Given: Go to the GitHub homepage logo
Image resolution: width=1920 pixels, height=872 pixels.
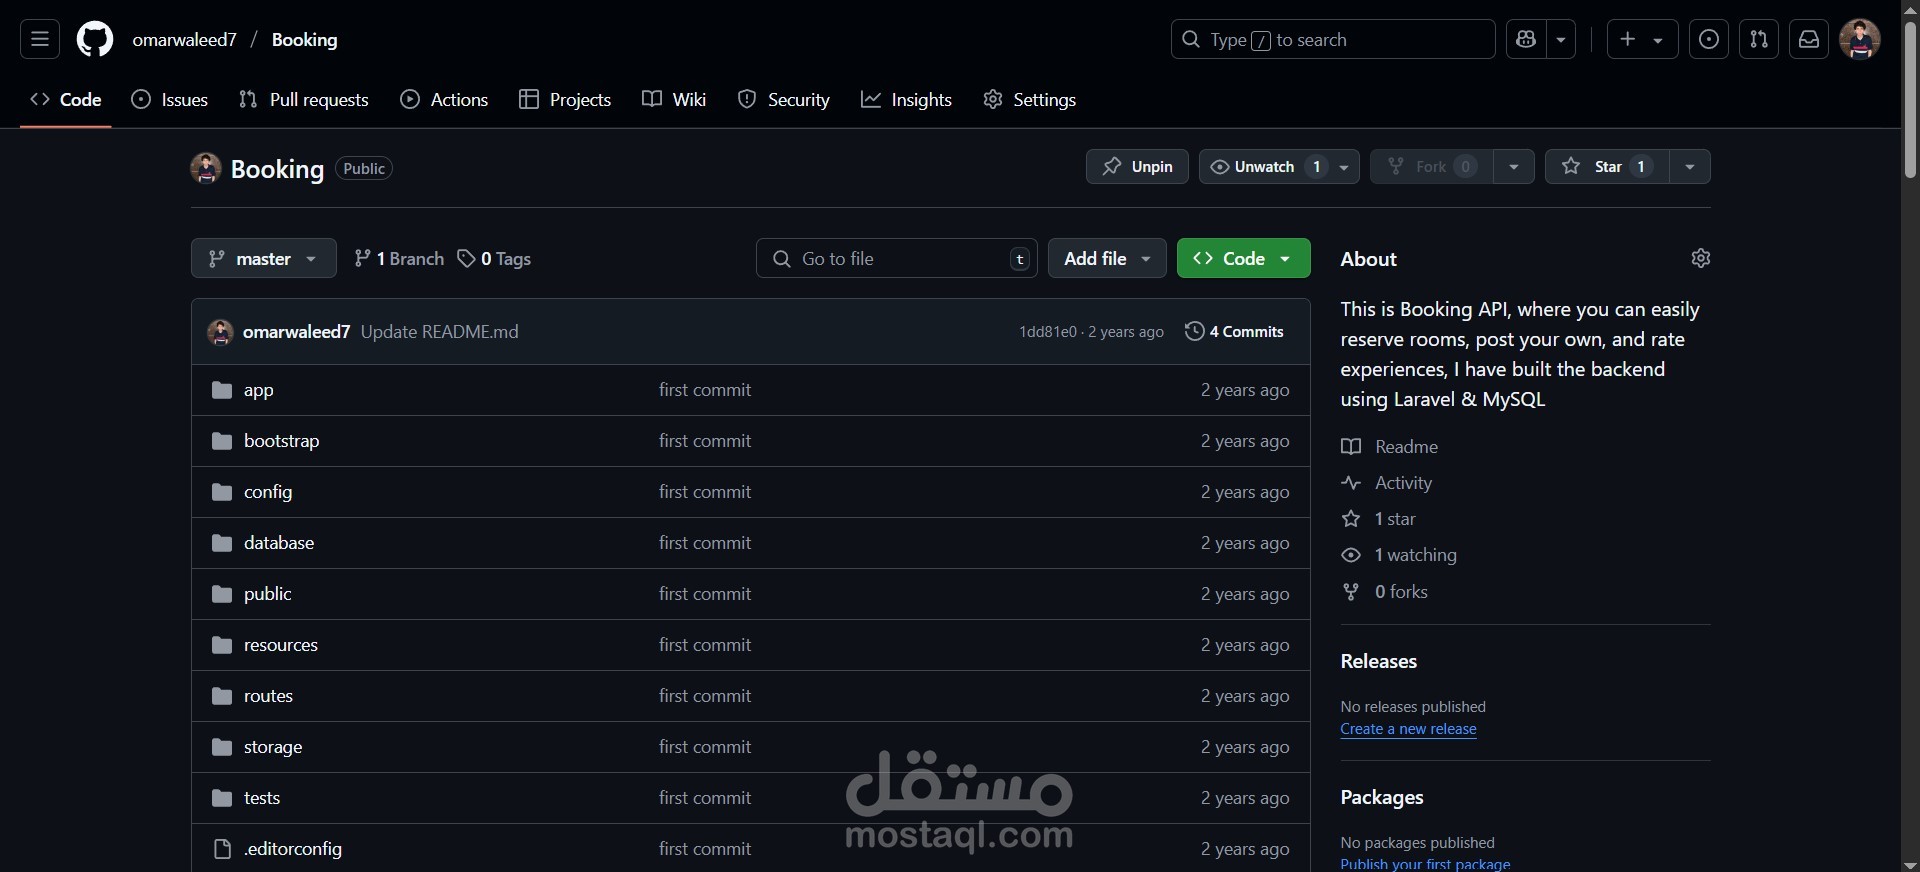Looking at the screenshot, I should [95, 39].
